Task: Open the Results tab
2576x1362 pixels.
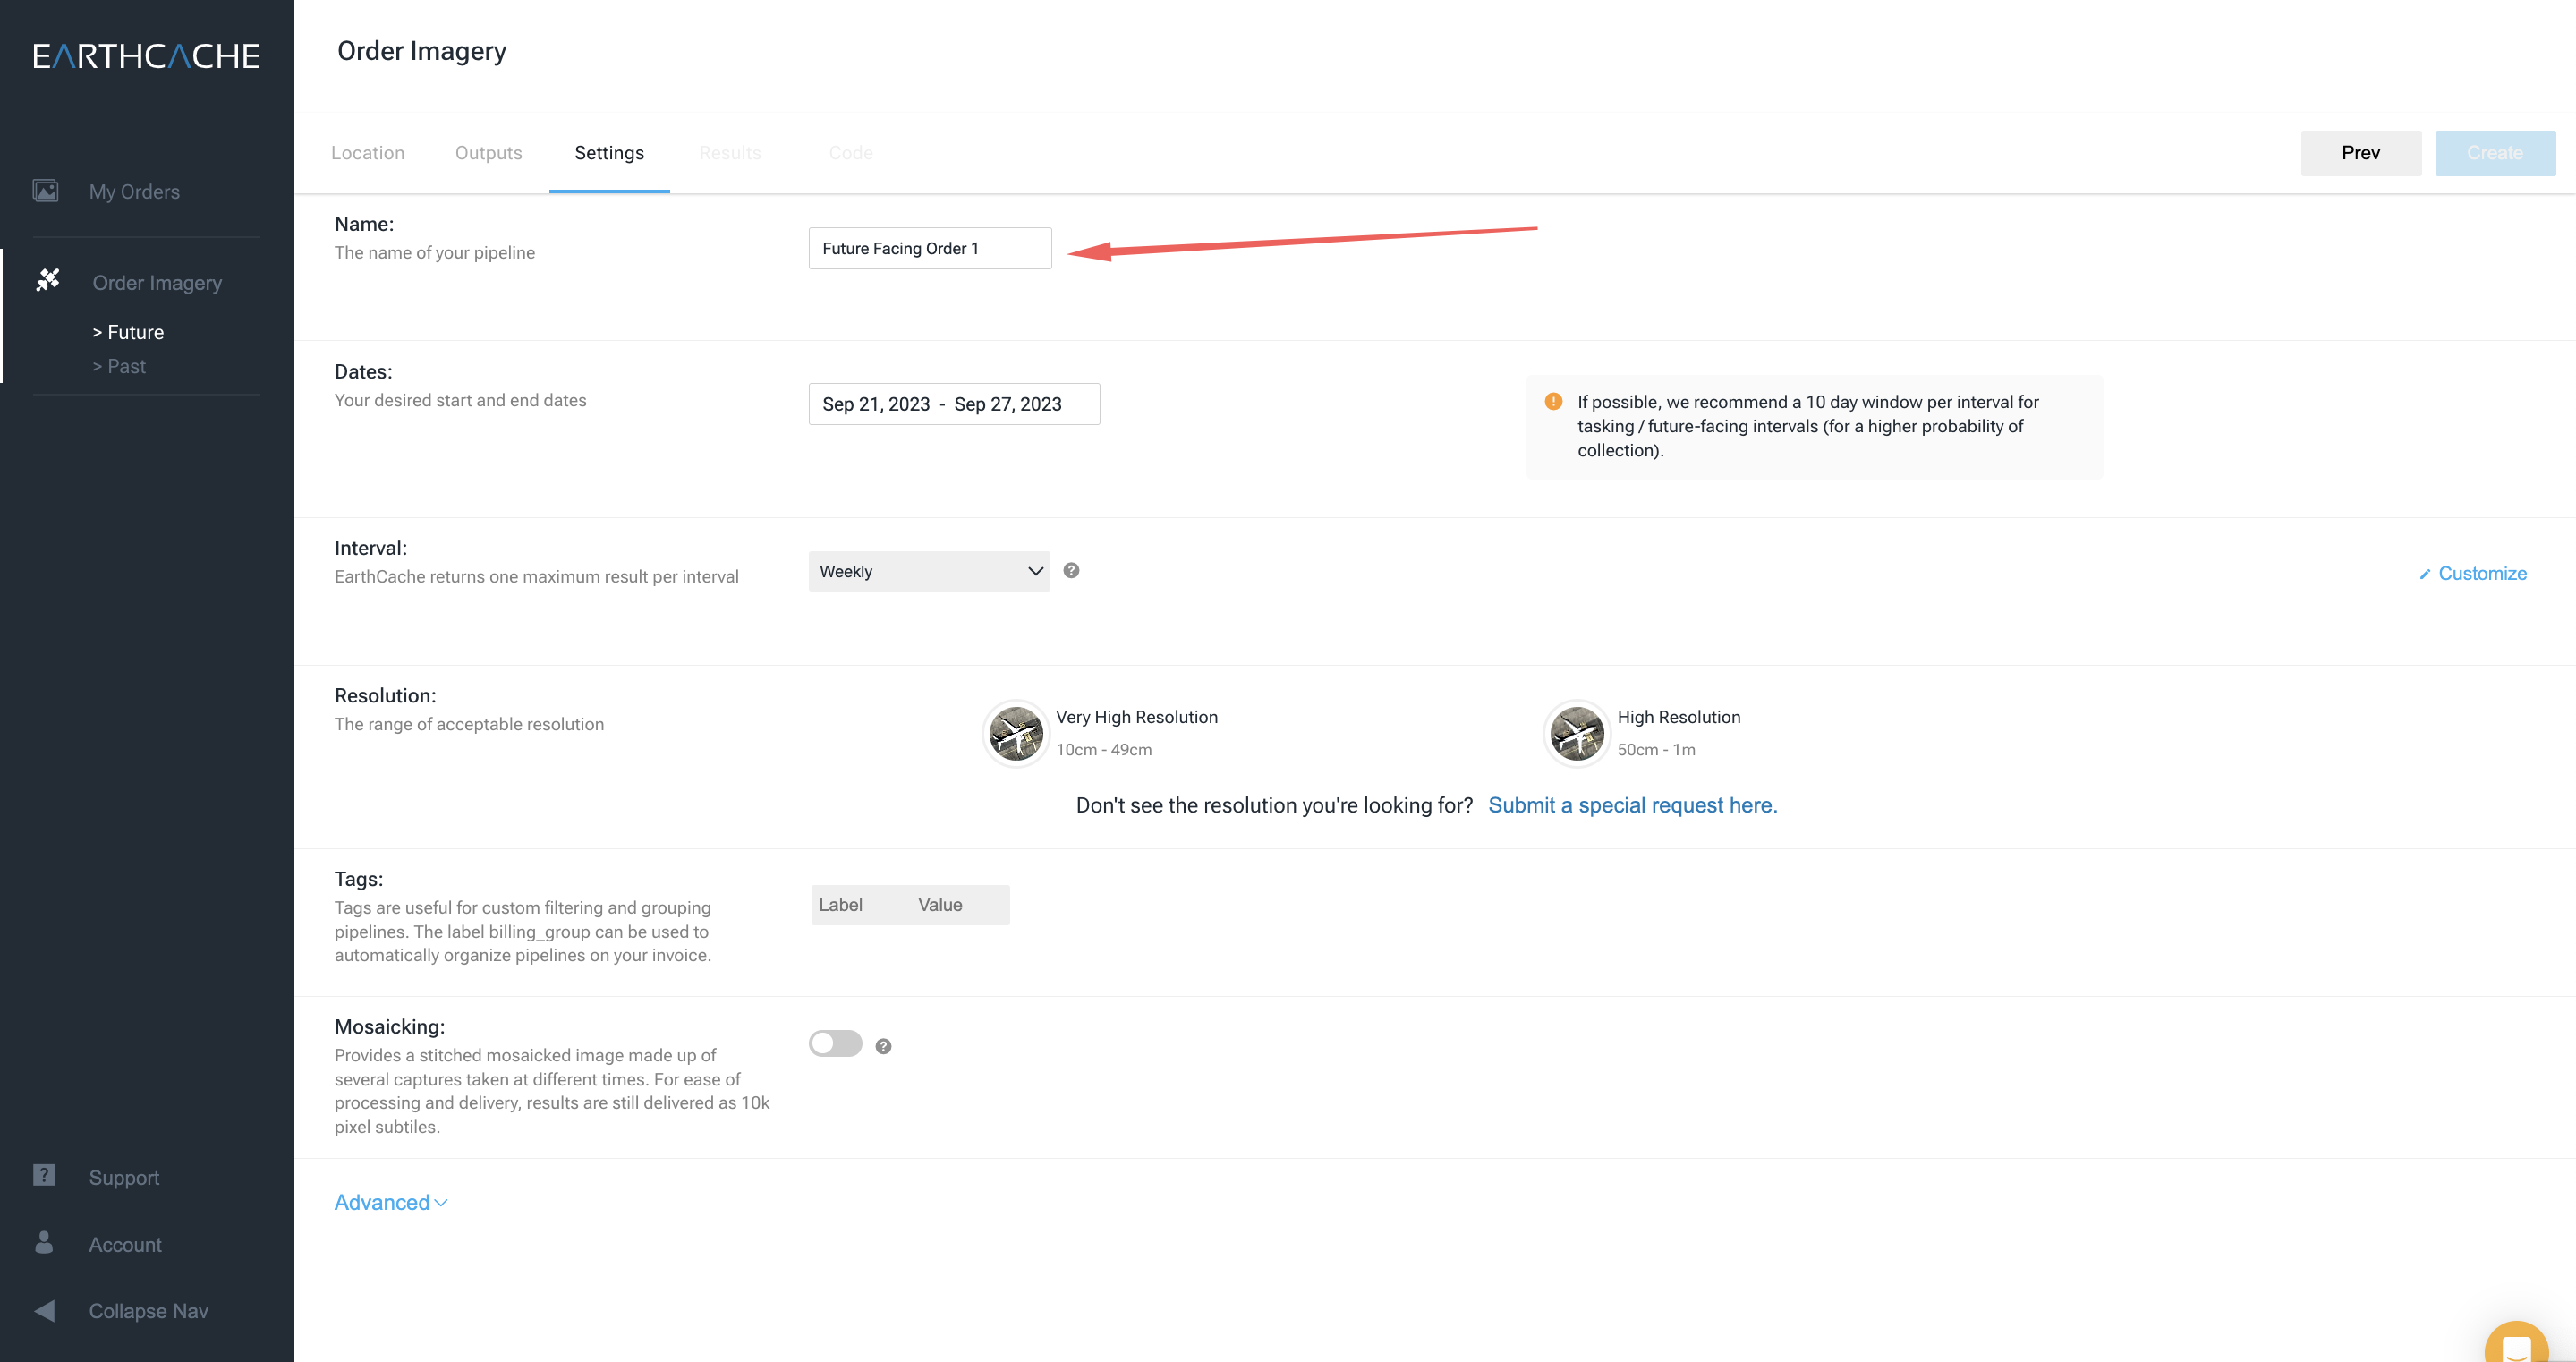Action: (x=730, y=153)
